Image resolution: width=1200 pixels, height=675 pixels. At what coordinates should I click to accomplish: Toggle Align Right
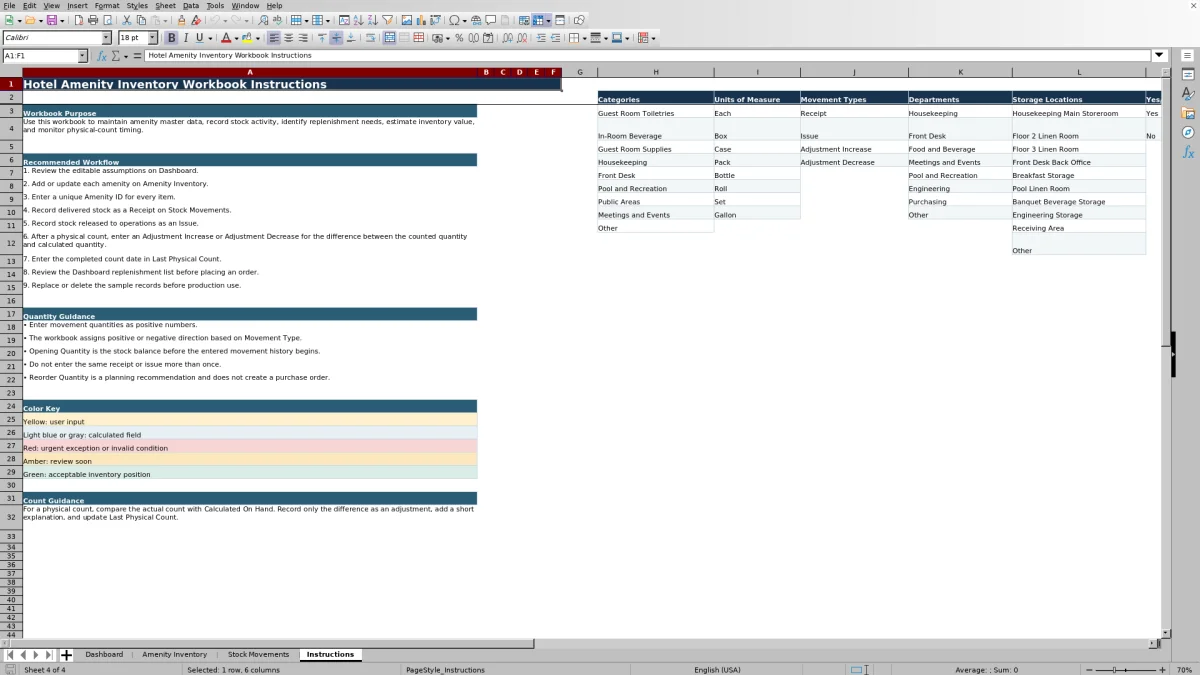(x=302, y=38)
